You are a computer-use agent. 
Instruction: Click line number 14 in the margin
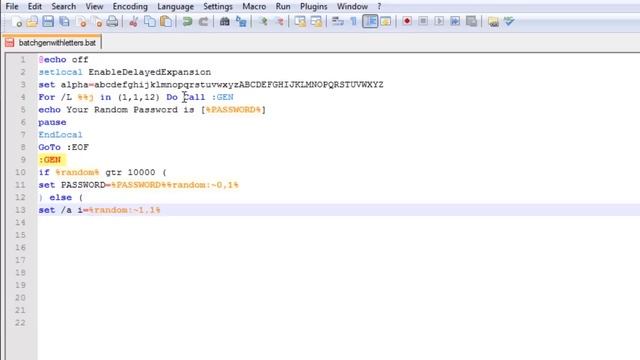[x=20, y=222]
